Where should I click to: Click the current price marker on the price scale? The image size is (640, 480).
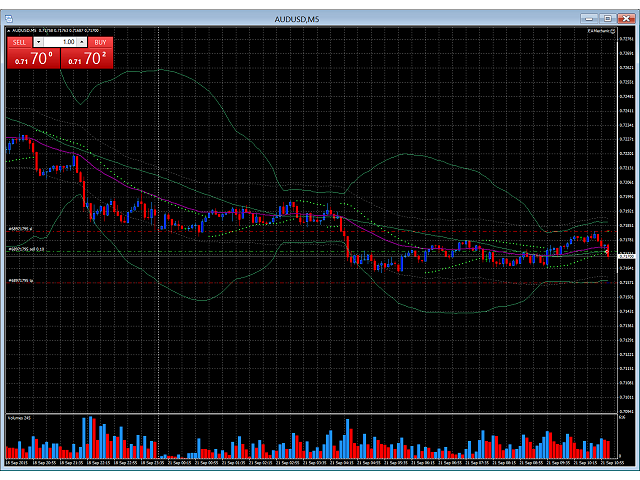click(x=627, y=256)
